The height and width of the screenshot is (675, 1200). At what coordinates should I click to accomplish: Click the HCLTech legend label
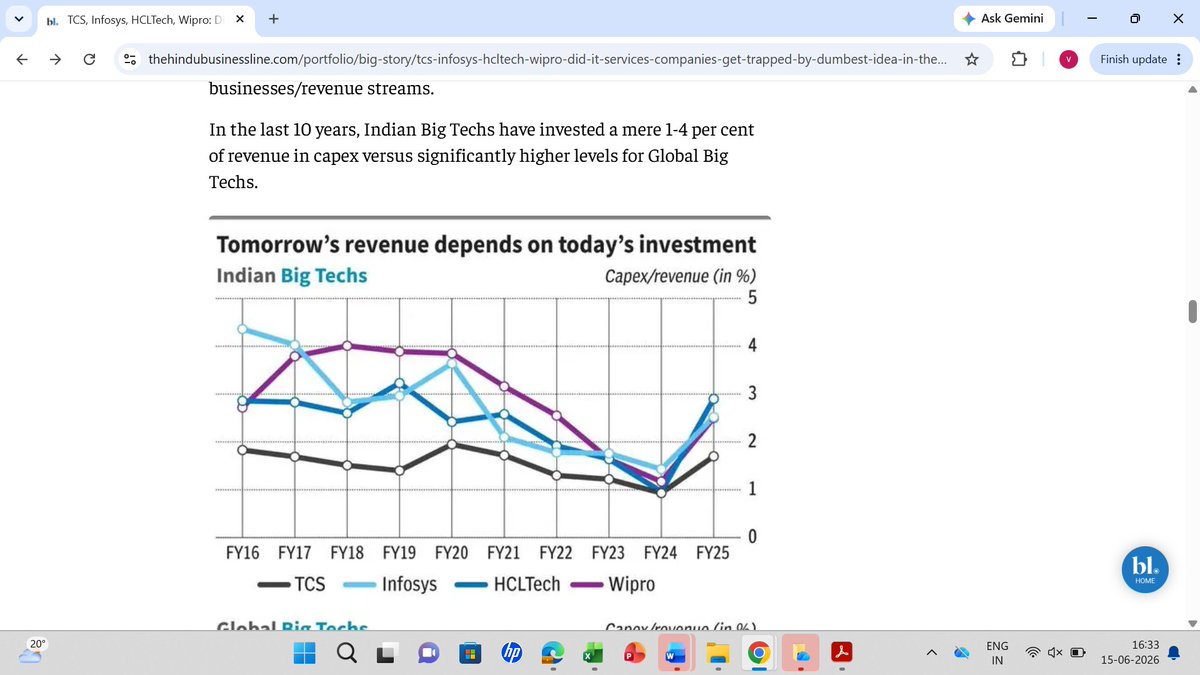[x=529, y=584]
